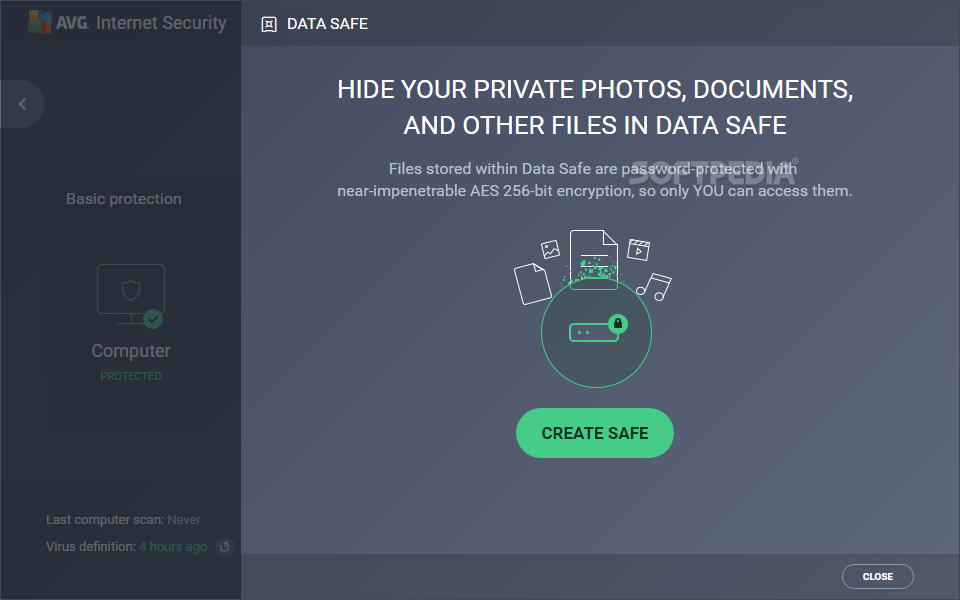960x600 pixels.
Task: Click the Data Safe icon in the header
Action: (269, 24)
